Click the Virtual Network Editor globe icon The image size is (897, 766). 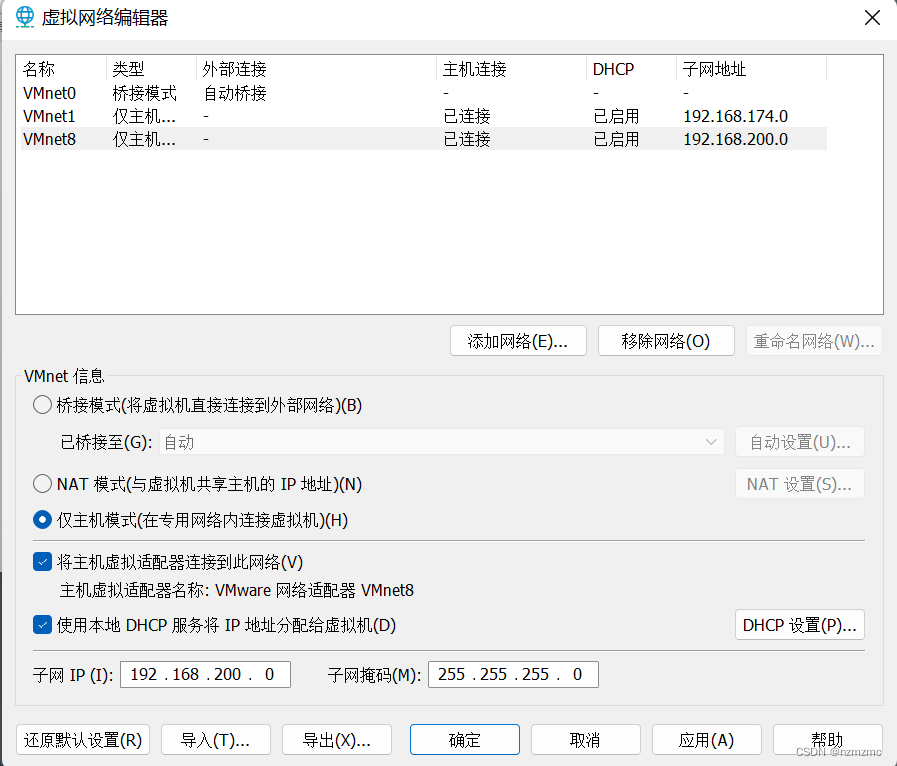coord(25,17)
